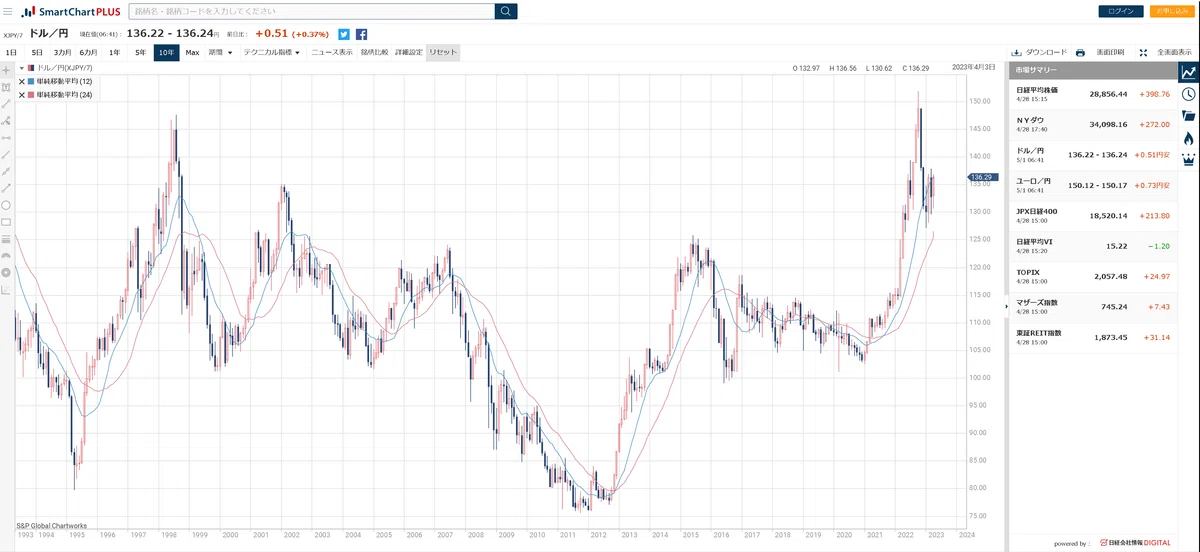Image resolution: width=1200 pixels, height=552 pixels.
Task: Open 詳細設定 settings
Action: click(x=409, y=52)
